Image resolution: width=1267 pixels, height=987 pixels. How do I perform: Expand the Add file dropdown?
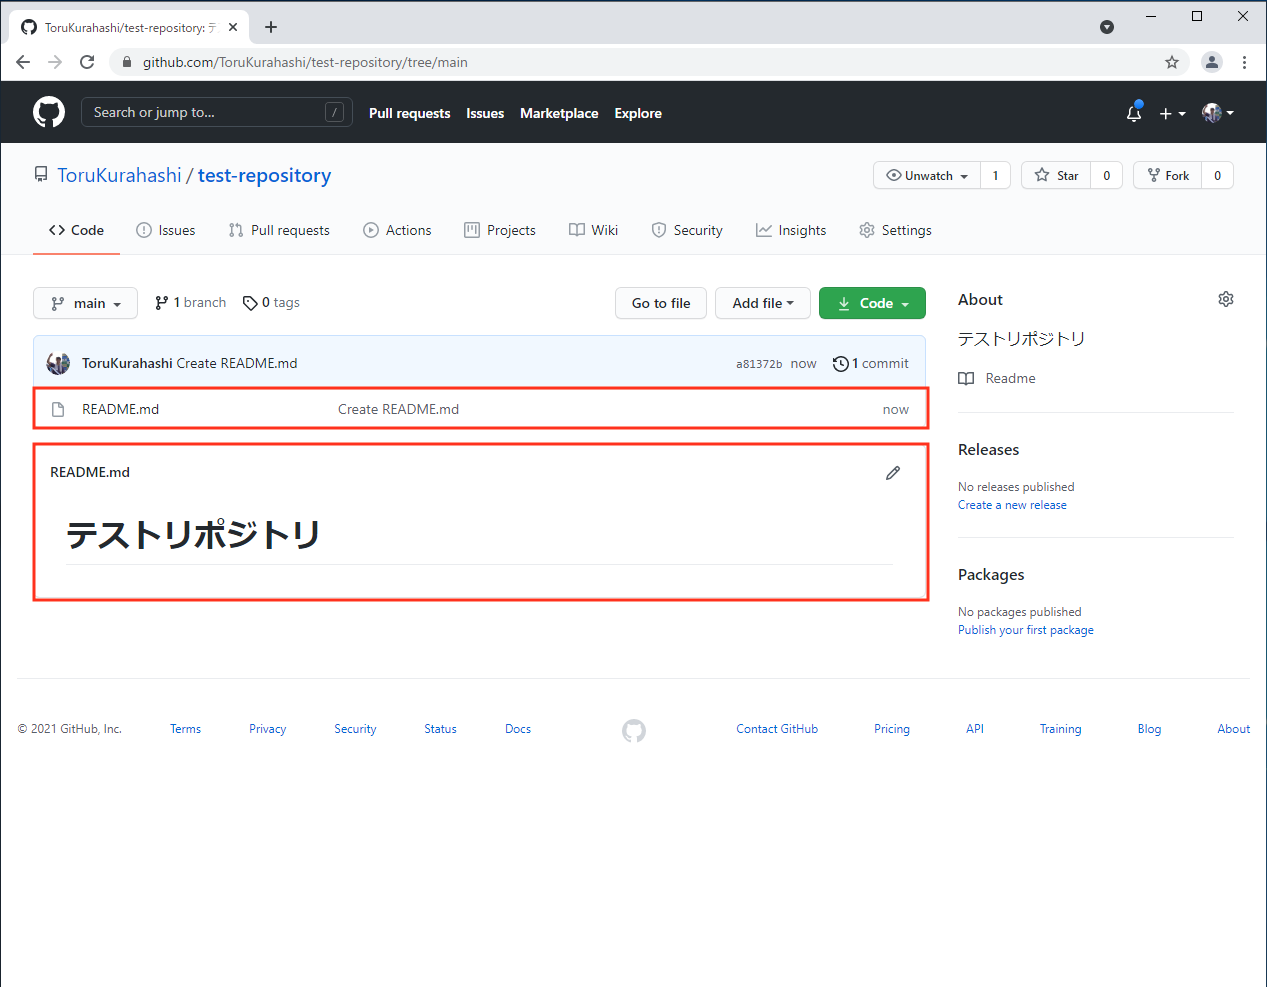pos(762,303)
